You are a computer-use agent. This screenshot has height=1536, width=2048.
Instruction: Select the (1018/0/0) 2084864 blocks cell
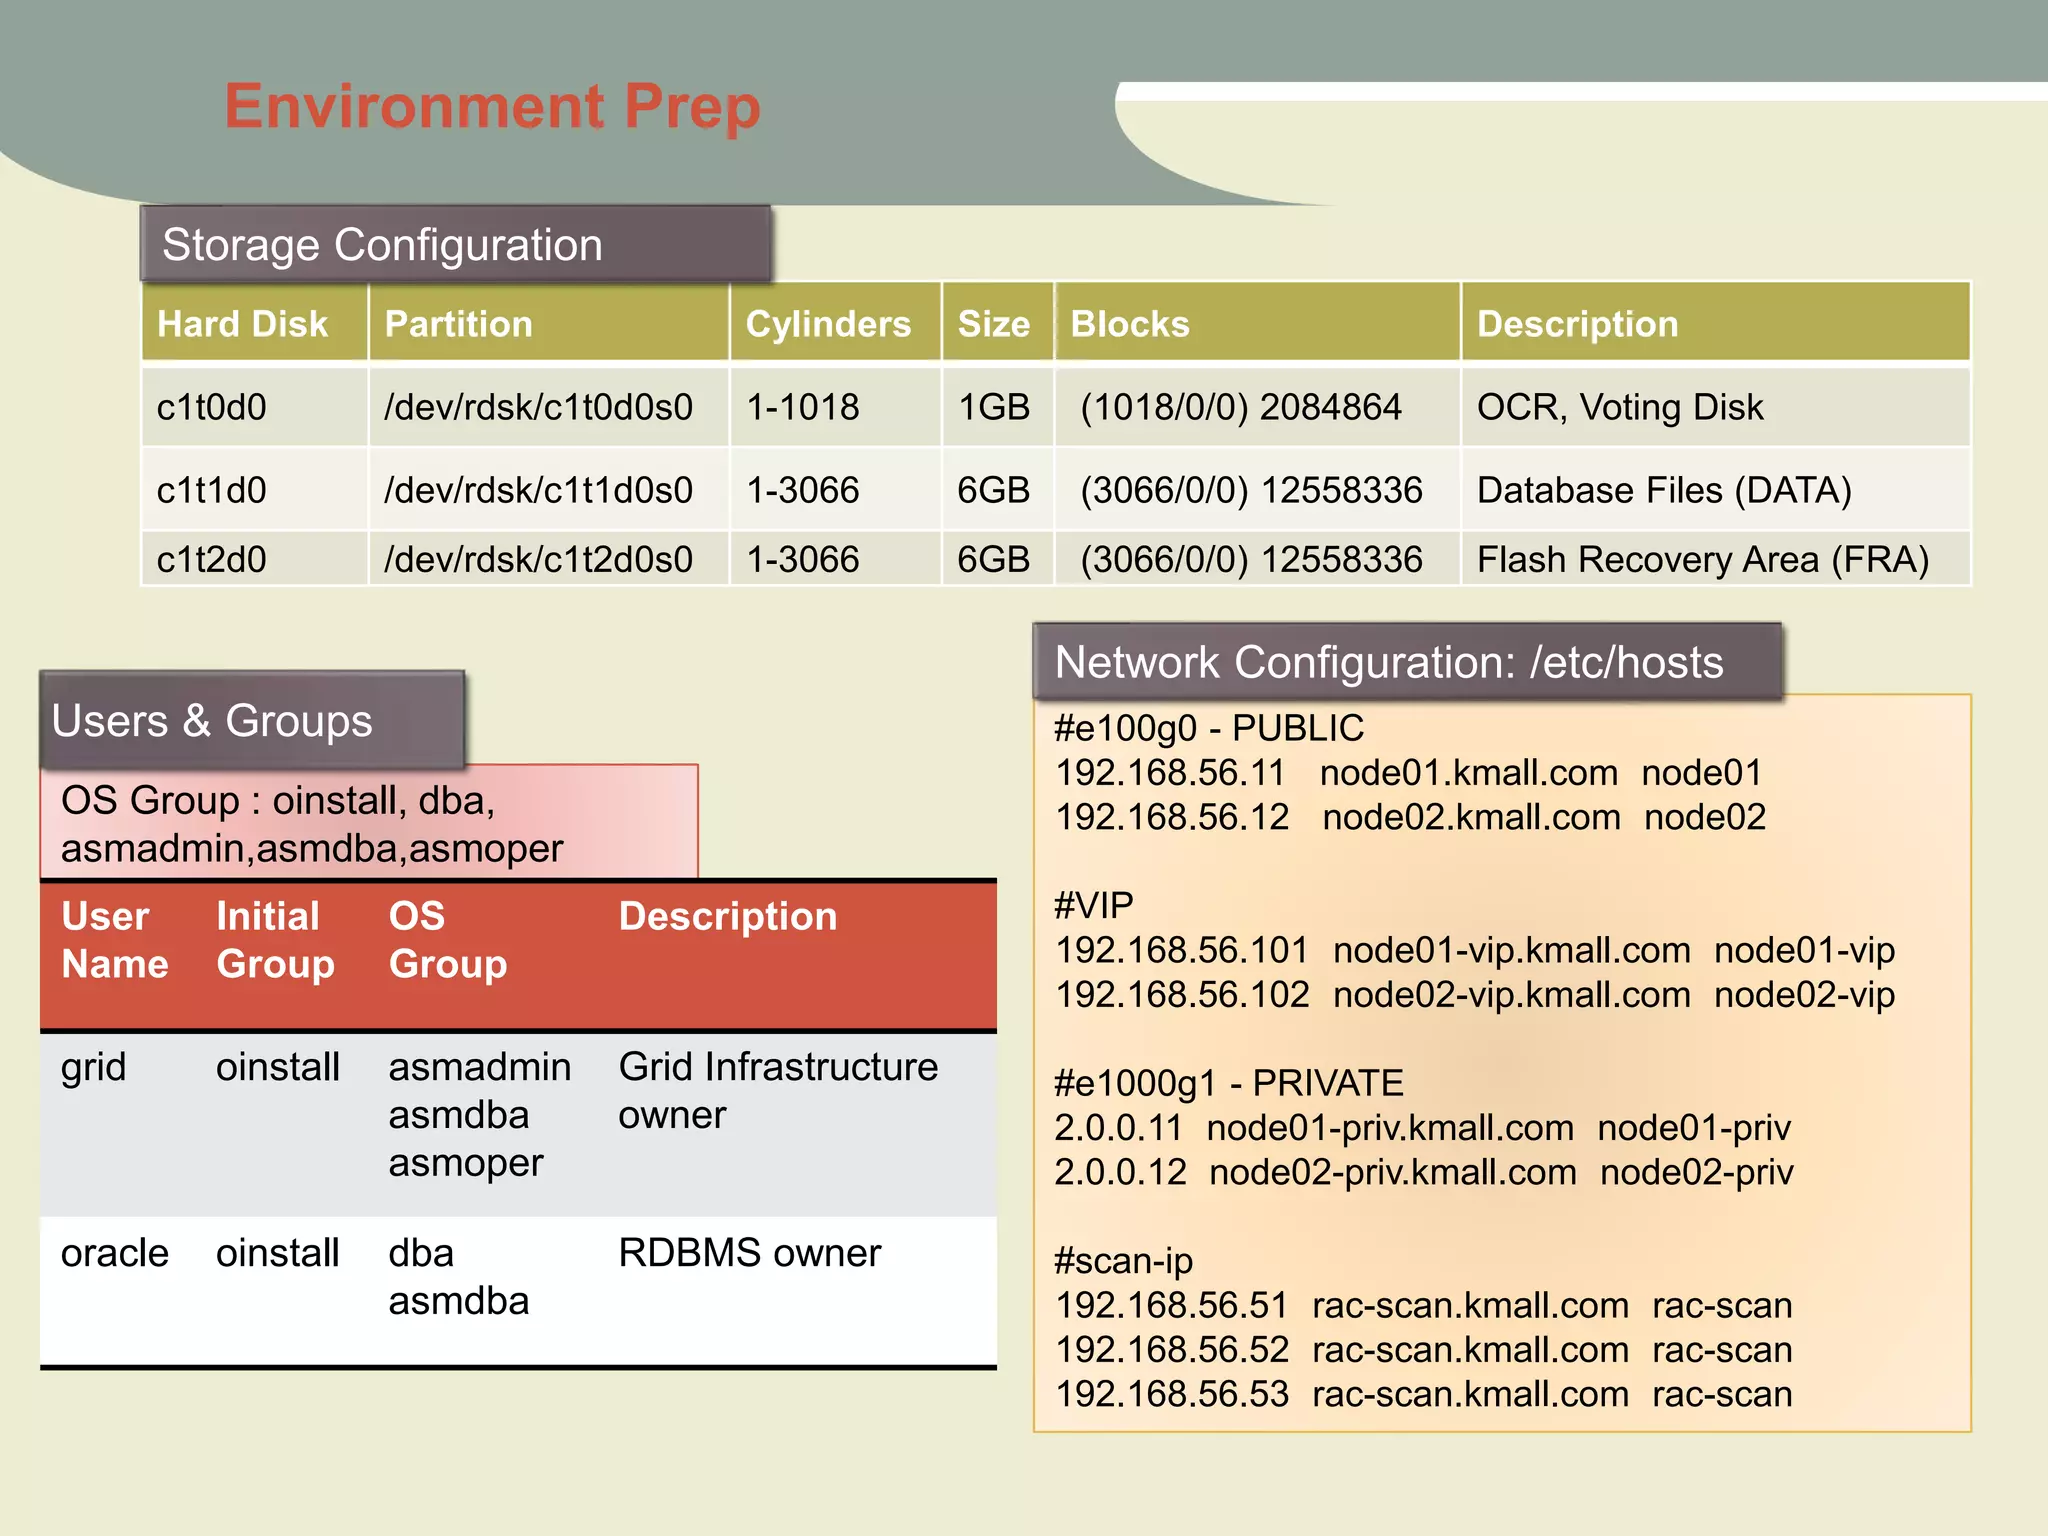click(1258, 407)
